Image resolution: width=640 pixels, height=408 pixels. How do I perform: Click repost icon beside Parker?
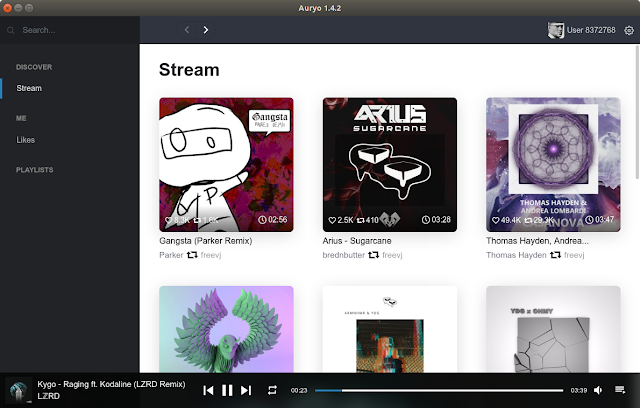[x=192, y=255]
